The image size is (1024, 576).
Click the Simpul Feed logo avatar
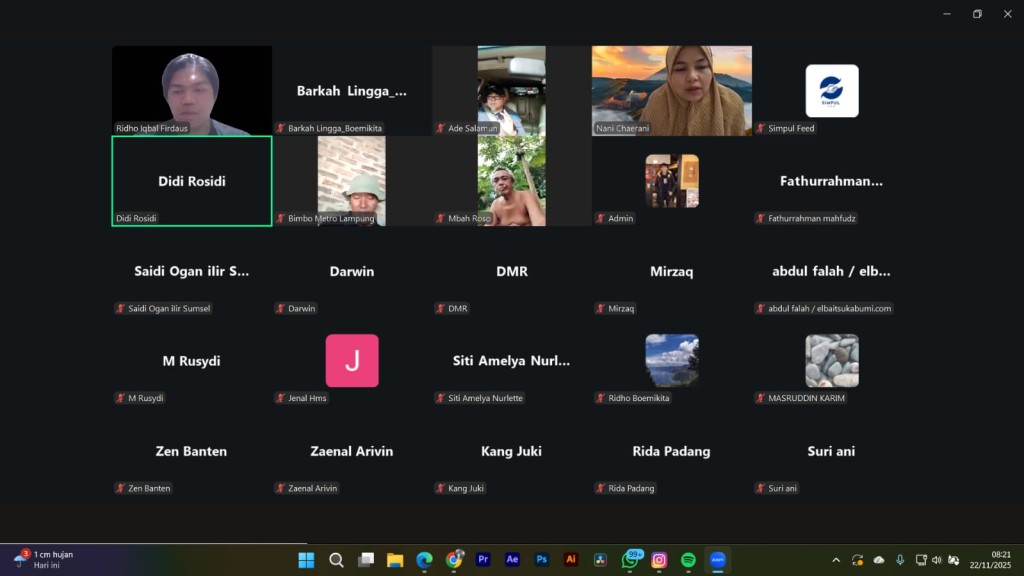831,91
